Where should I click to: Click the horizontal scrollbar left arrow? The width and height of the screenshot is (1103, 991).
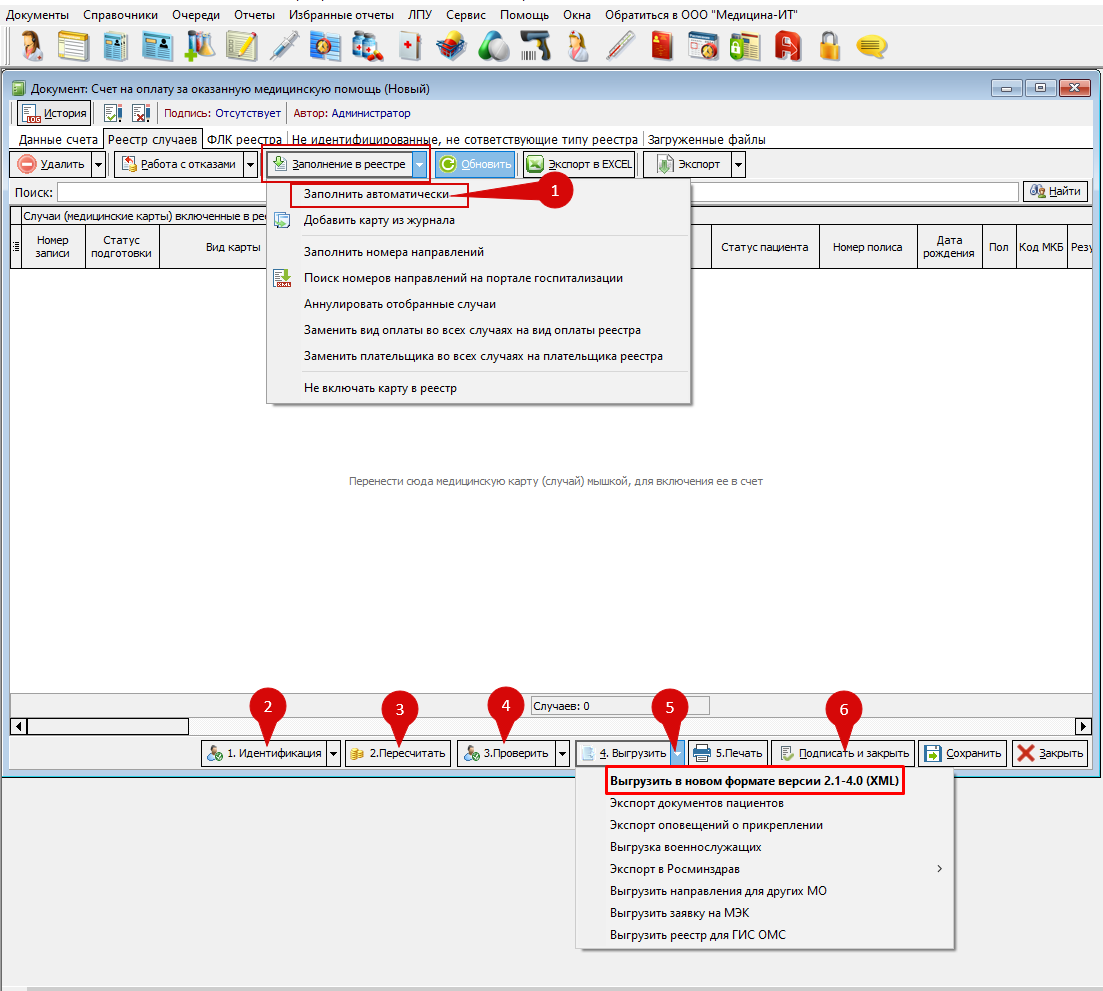point(19,726)
